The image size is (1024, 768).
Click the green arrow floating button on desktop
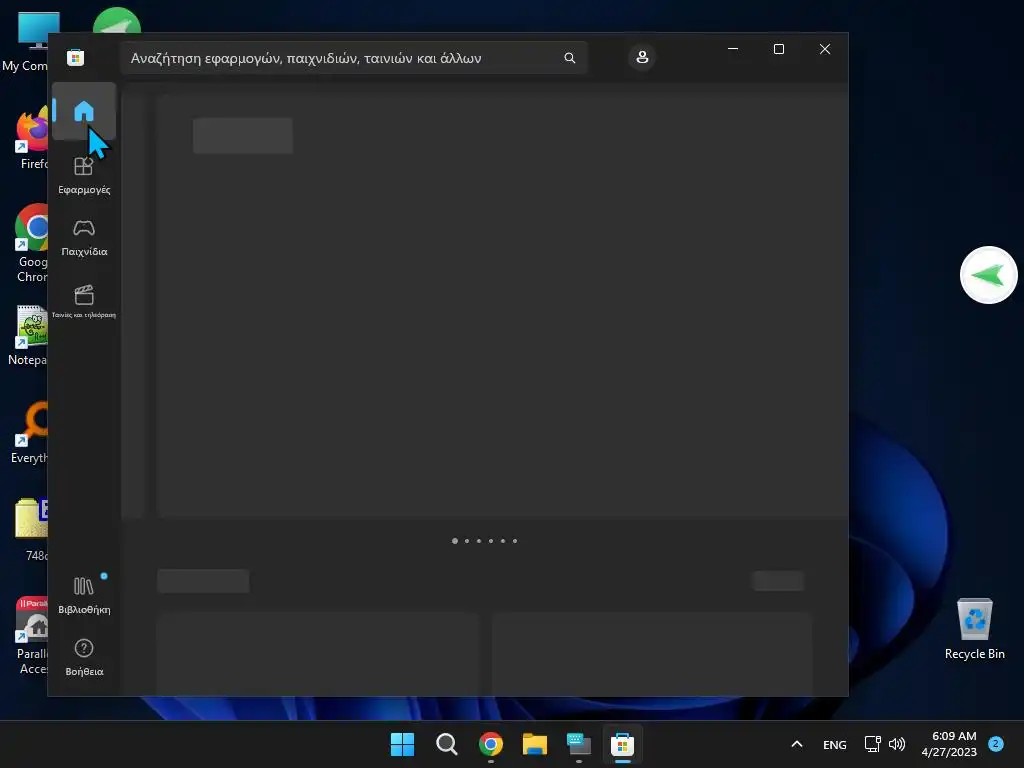[989, 275]
